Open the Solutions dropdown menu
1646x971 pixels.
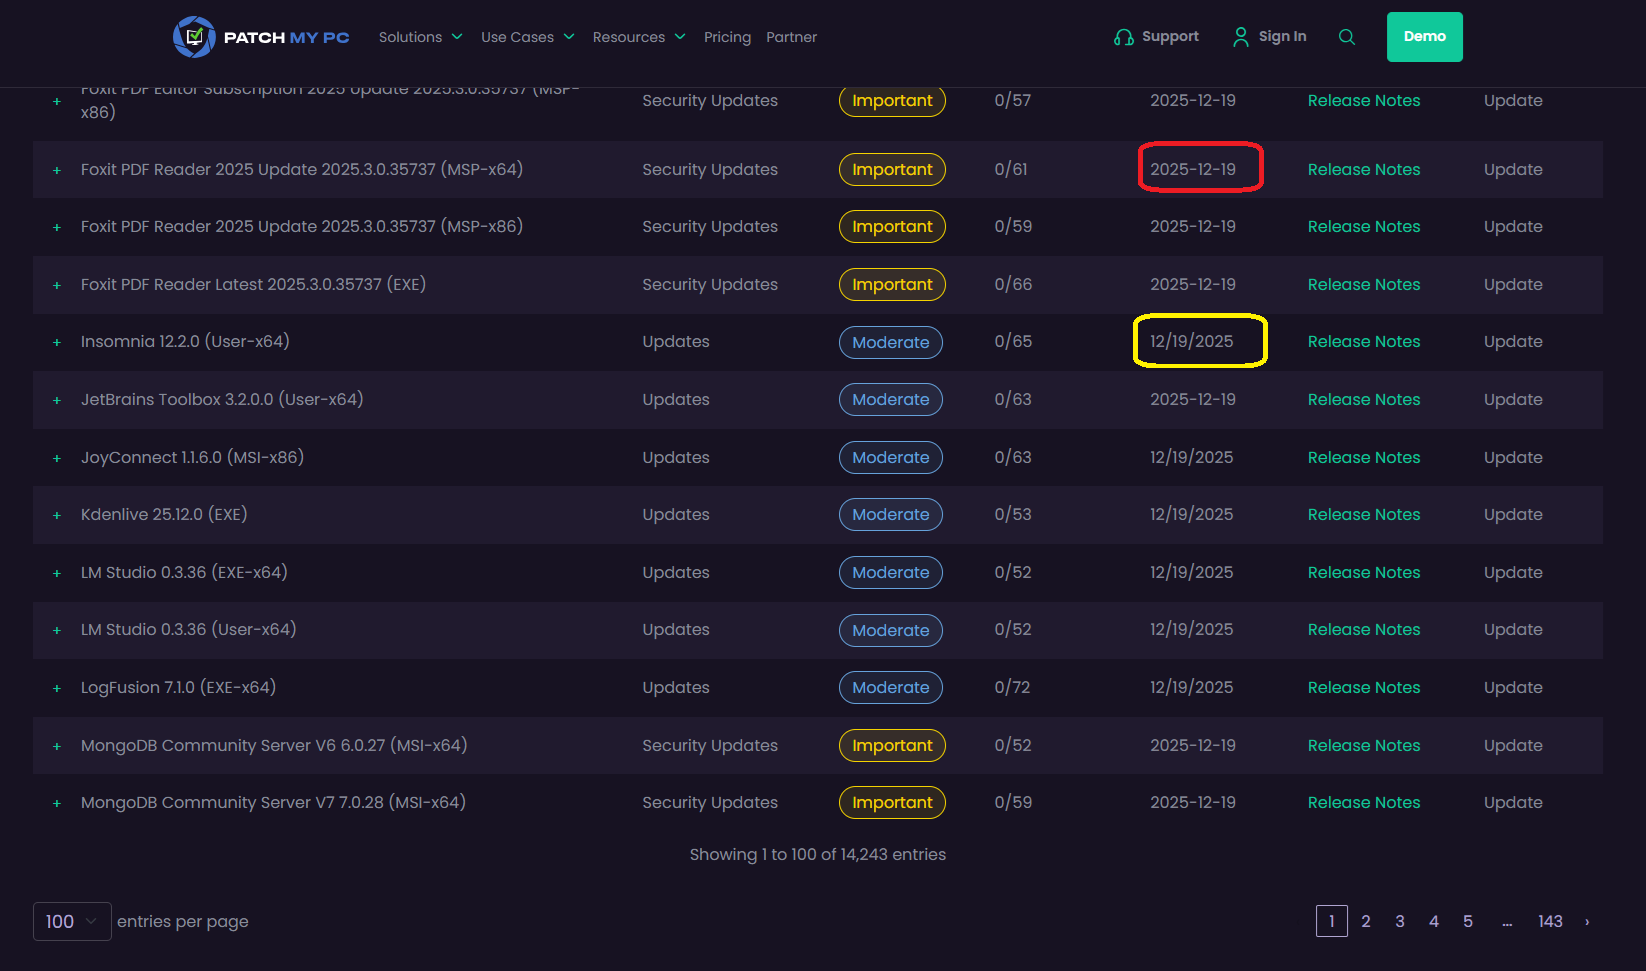pos(420,37)
